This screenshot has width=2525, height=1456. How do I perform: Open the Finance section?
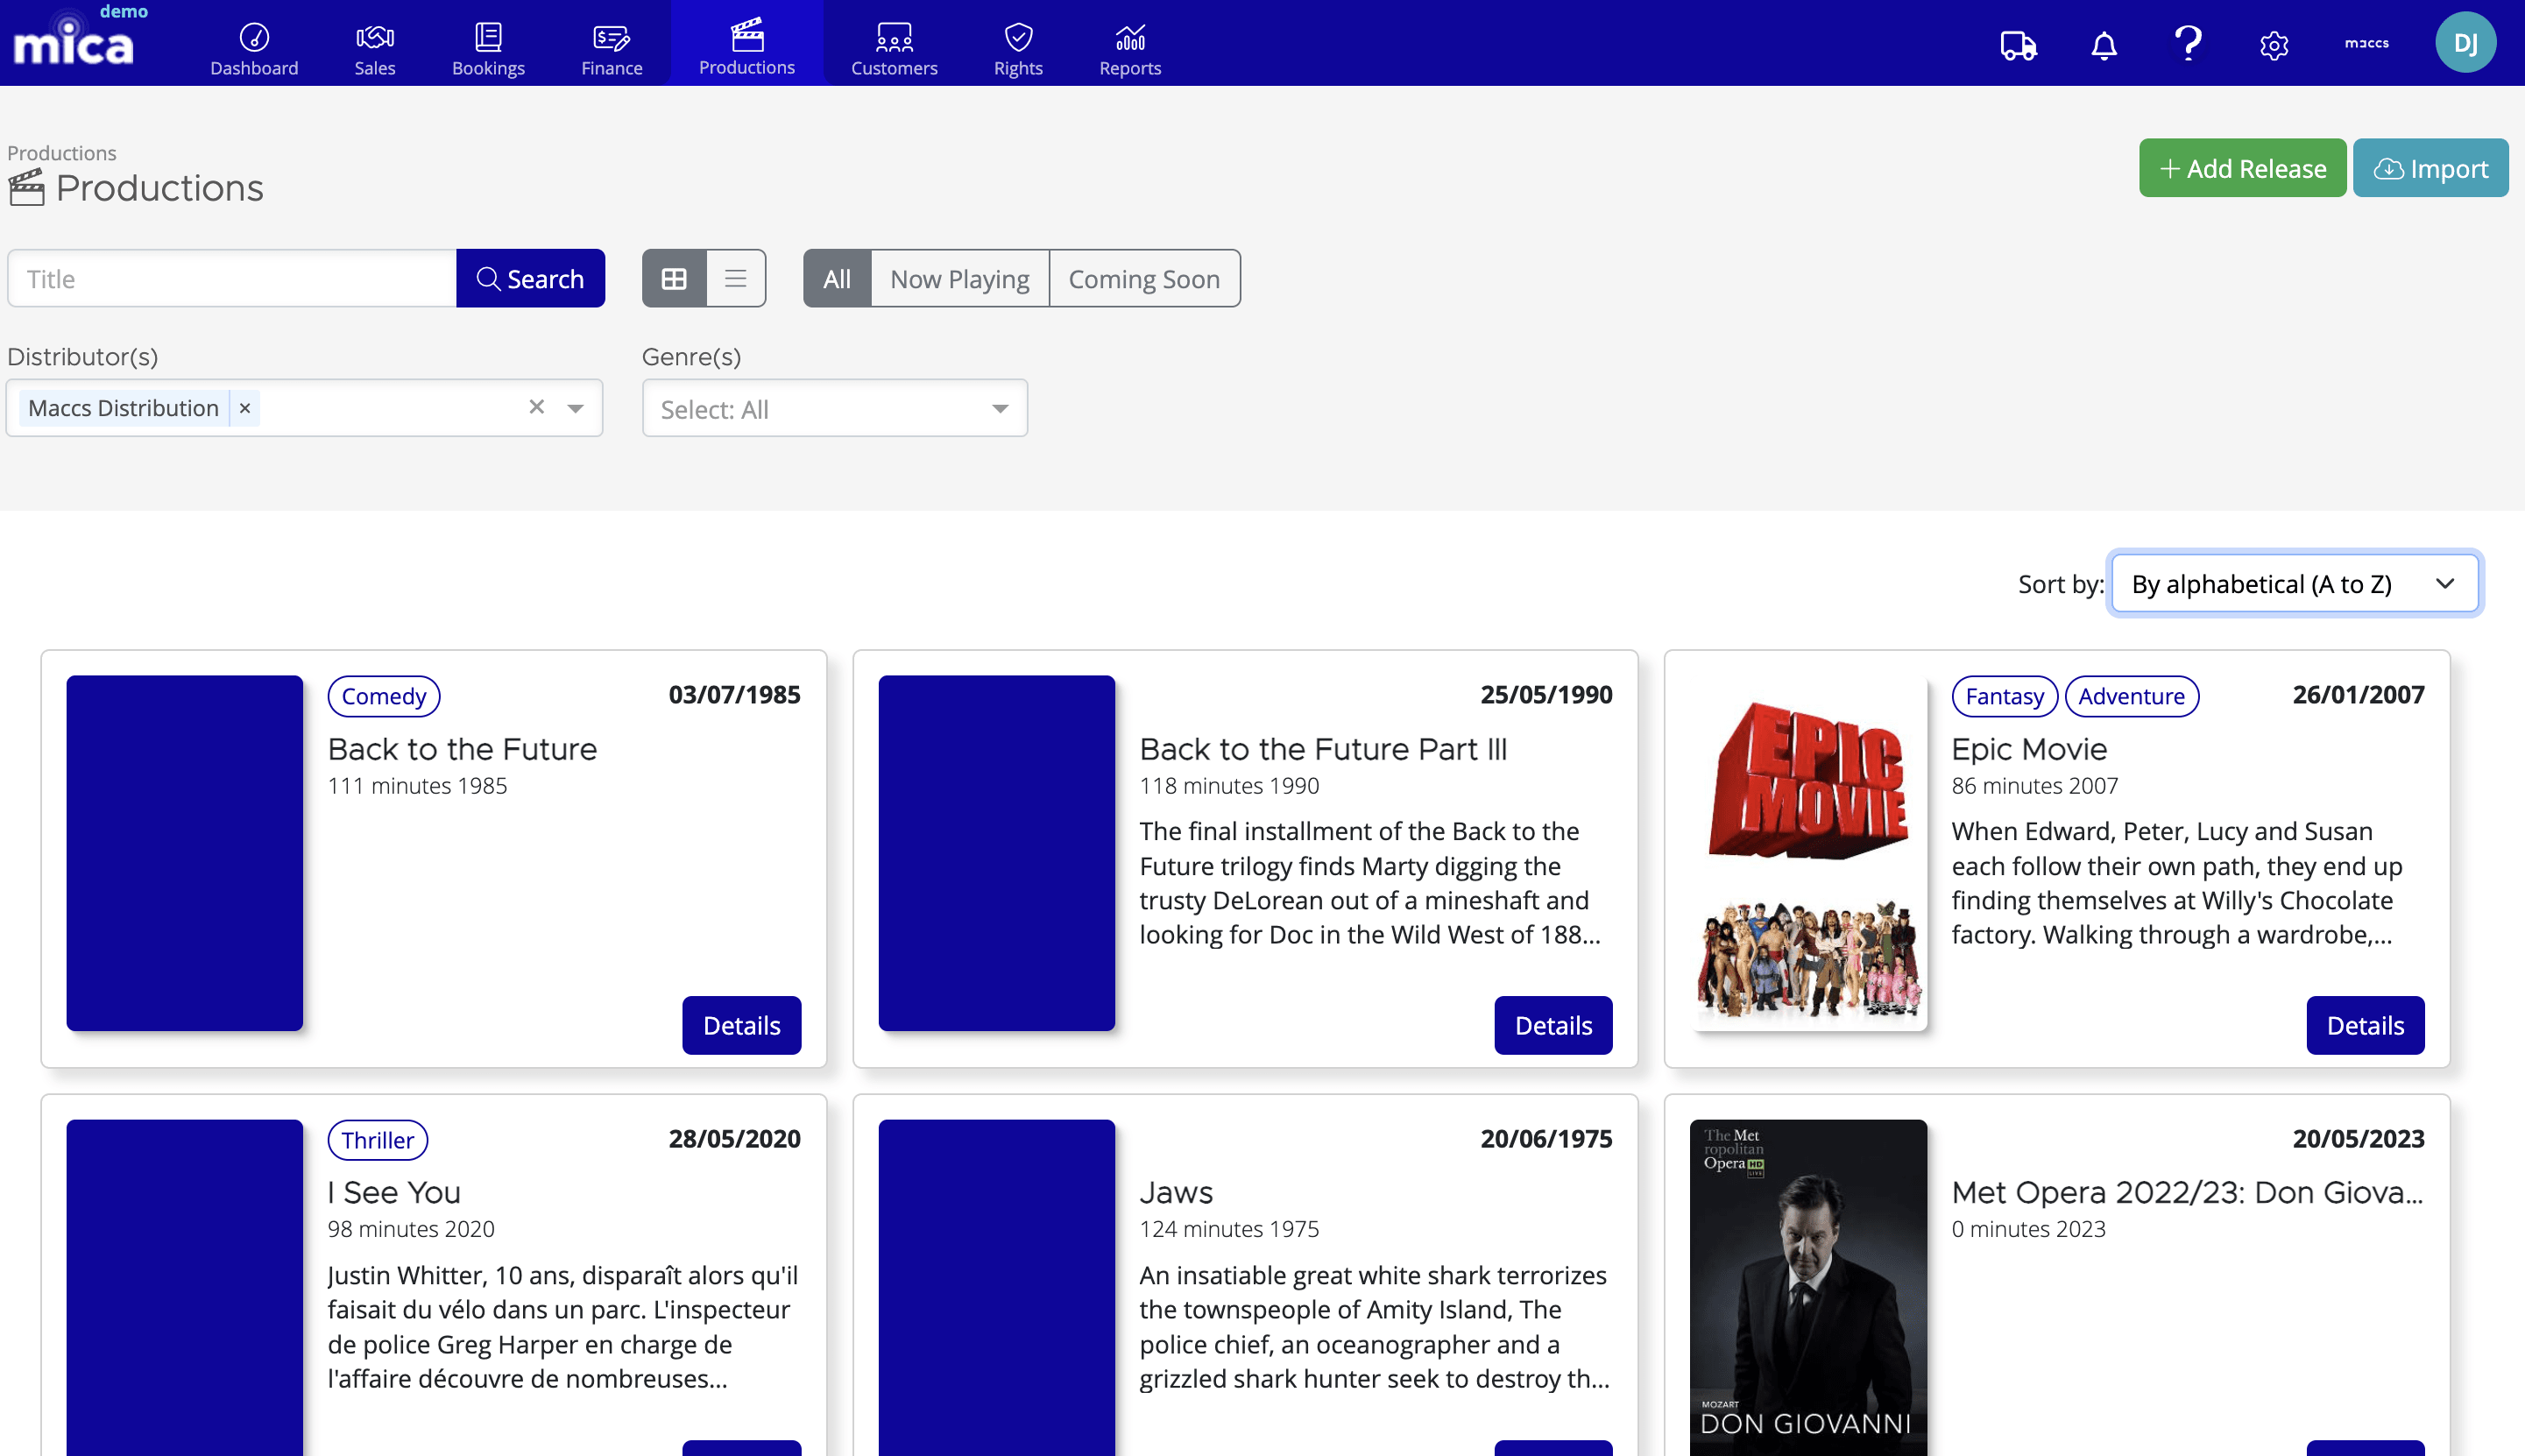click(611, 45)
